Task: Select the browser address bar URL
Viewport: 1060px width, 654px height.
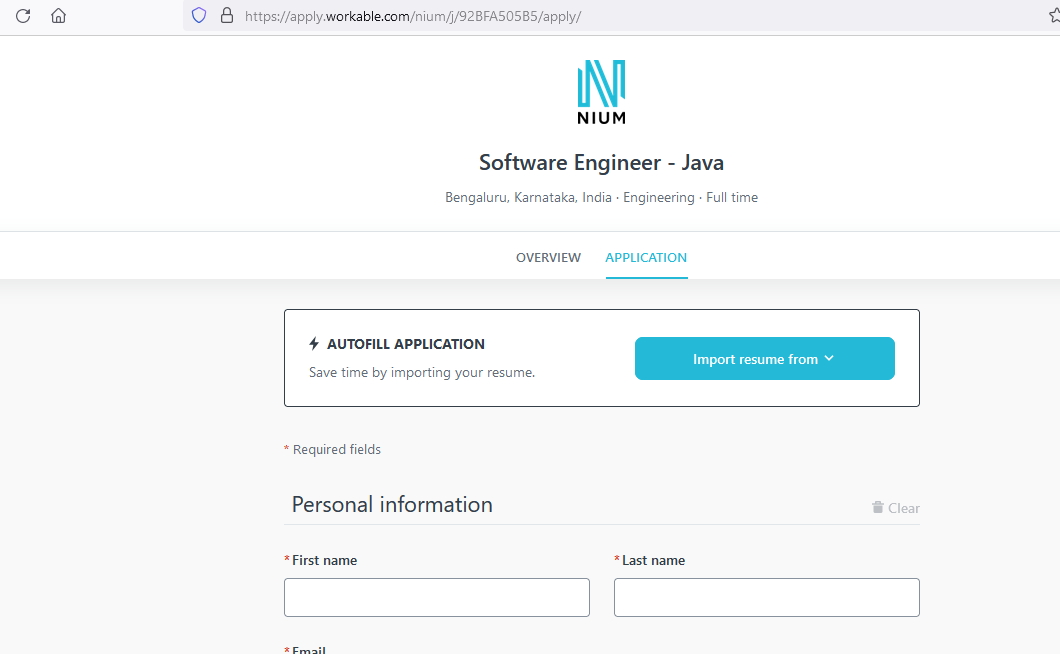Action: point(412,16)
